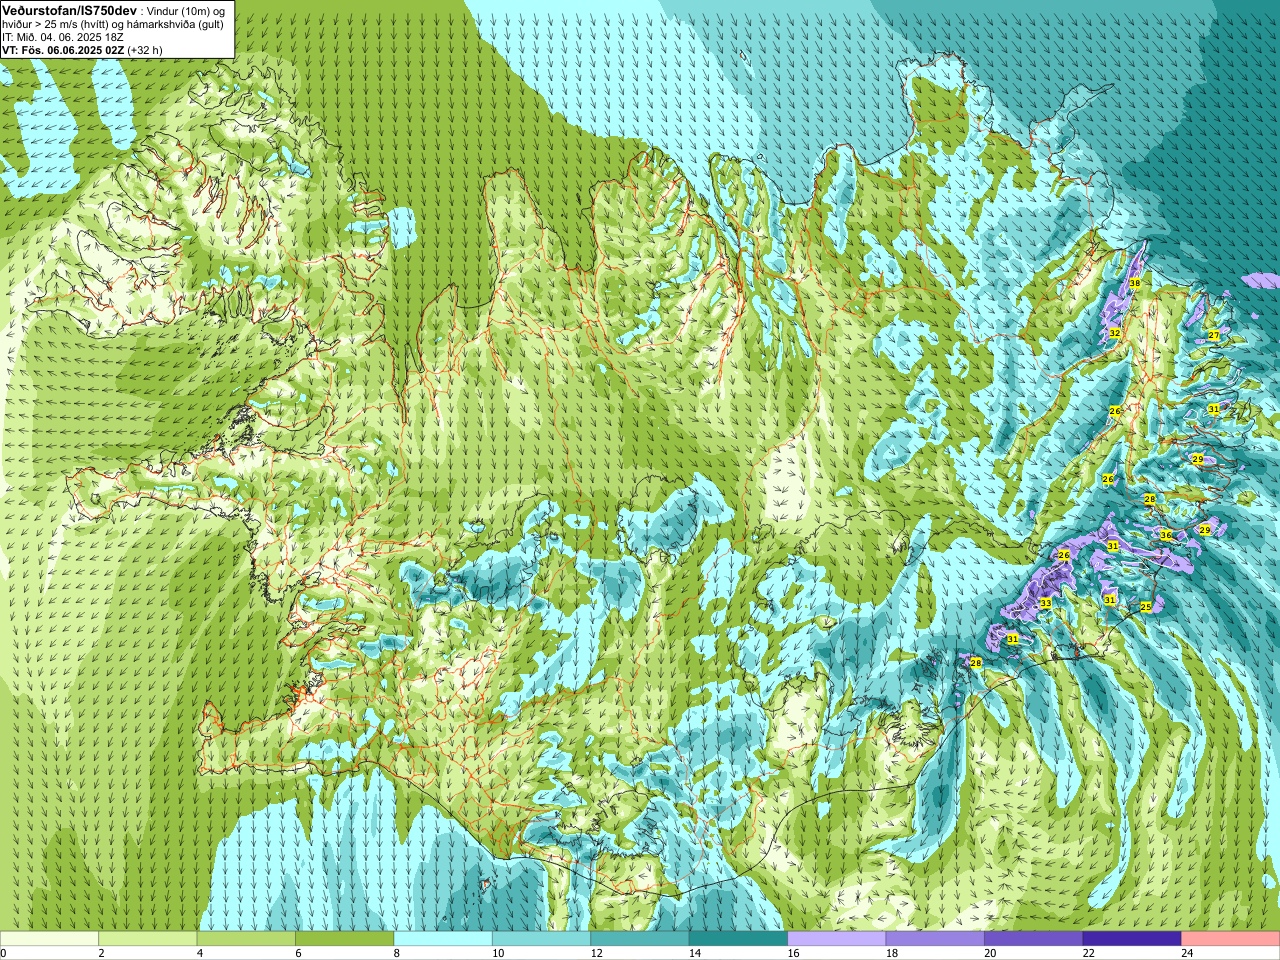Click the 8–10 m/s legend color swatch
The width and height of the screenshot is (1280, 960).
point(443,939)
